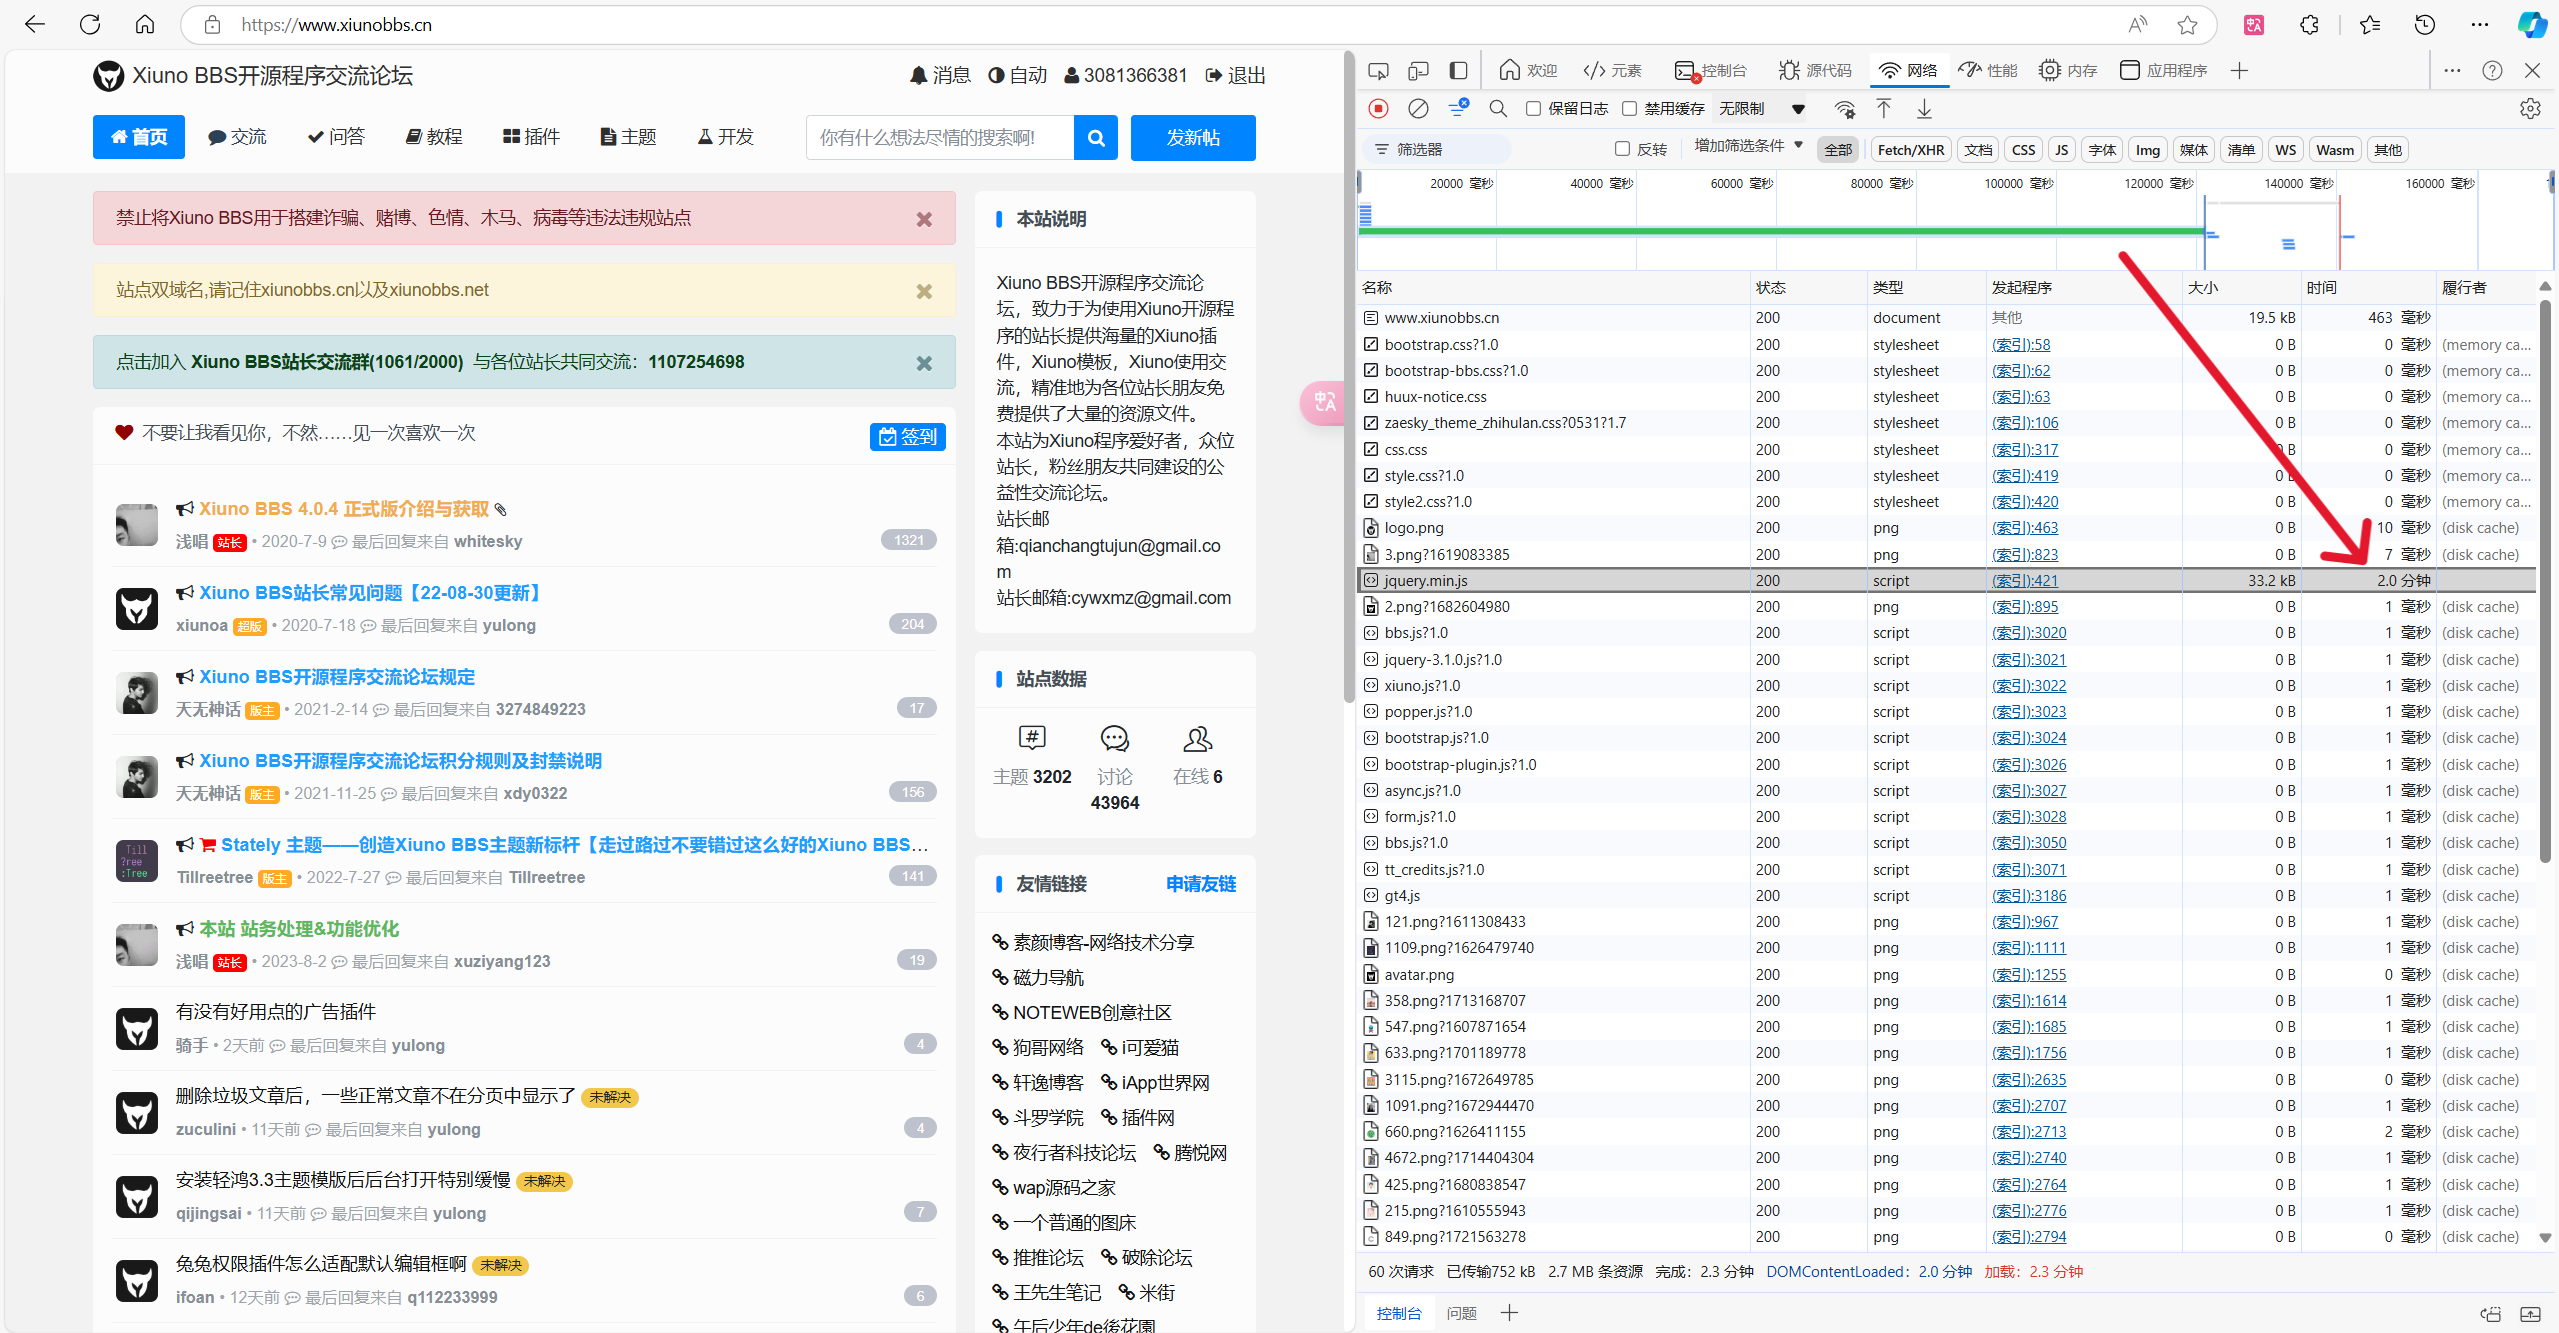The width and height of the screenshot is (2559, 1333).
Task: Open the Copilot icon in the browser toolbar
Action: pyautogui.click(x=2533, y=25)
